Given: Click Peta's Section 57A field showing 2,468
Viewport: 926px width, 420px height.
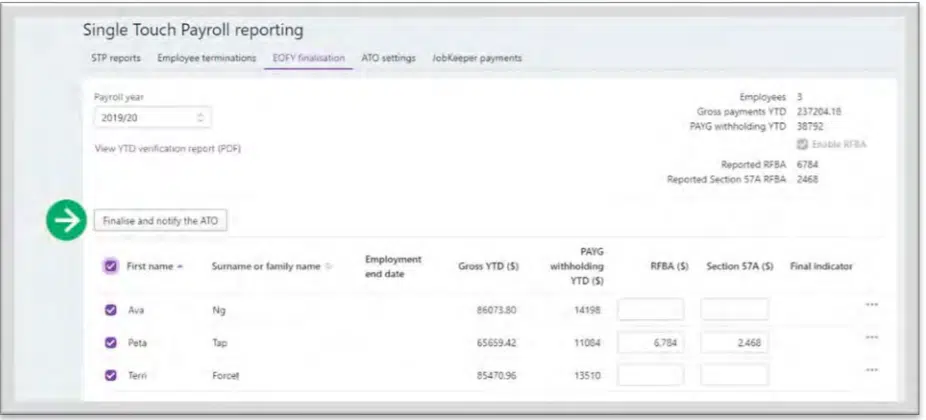Looking at the screenshot, I should click(x=735, y=343).
